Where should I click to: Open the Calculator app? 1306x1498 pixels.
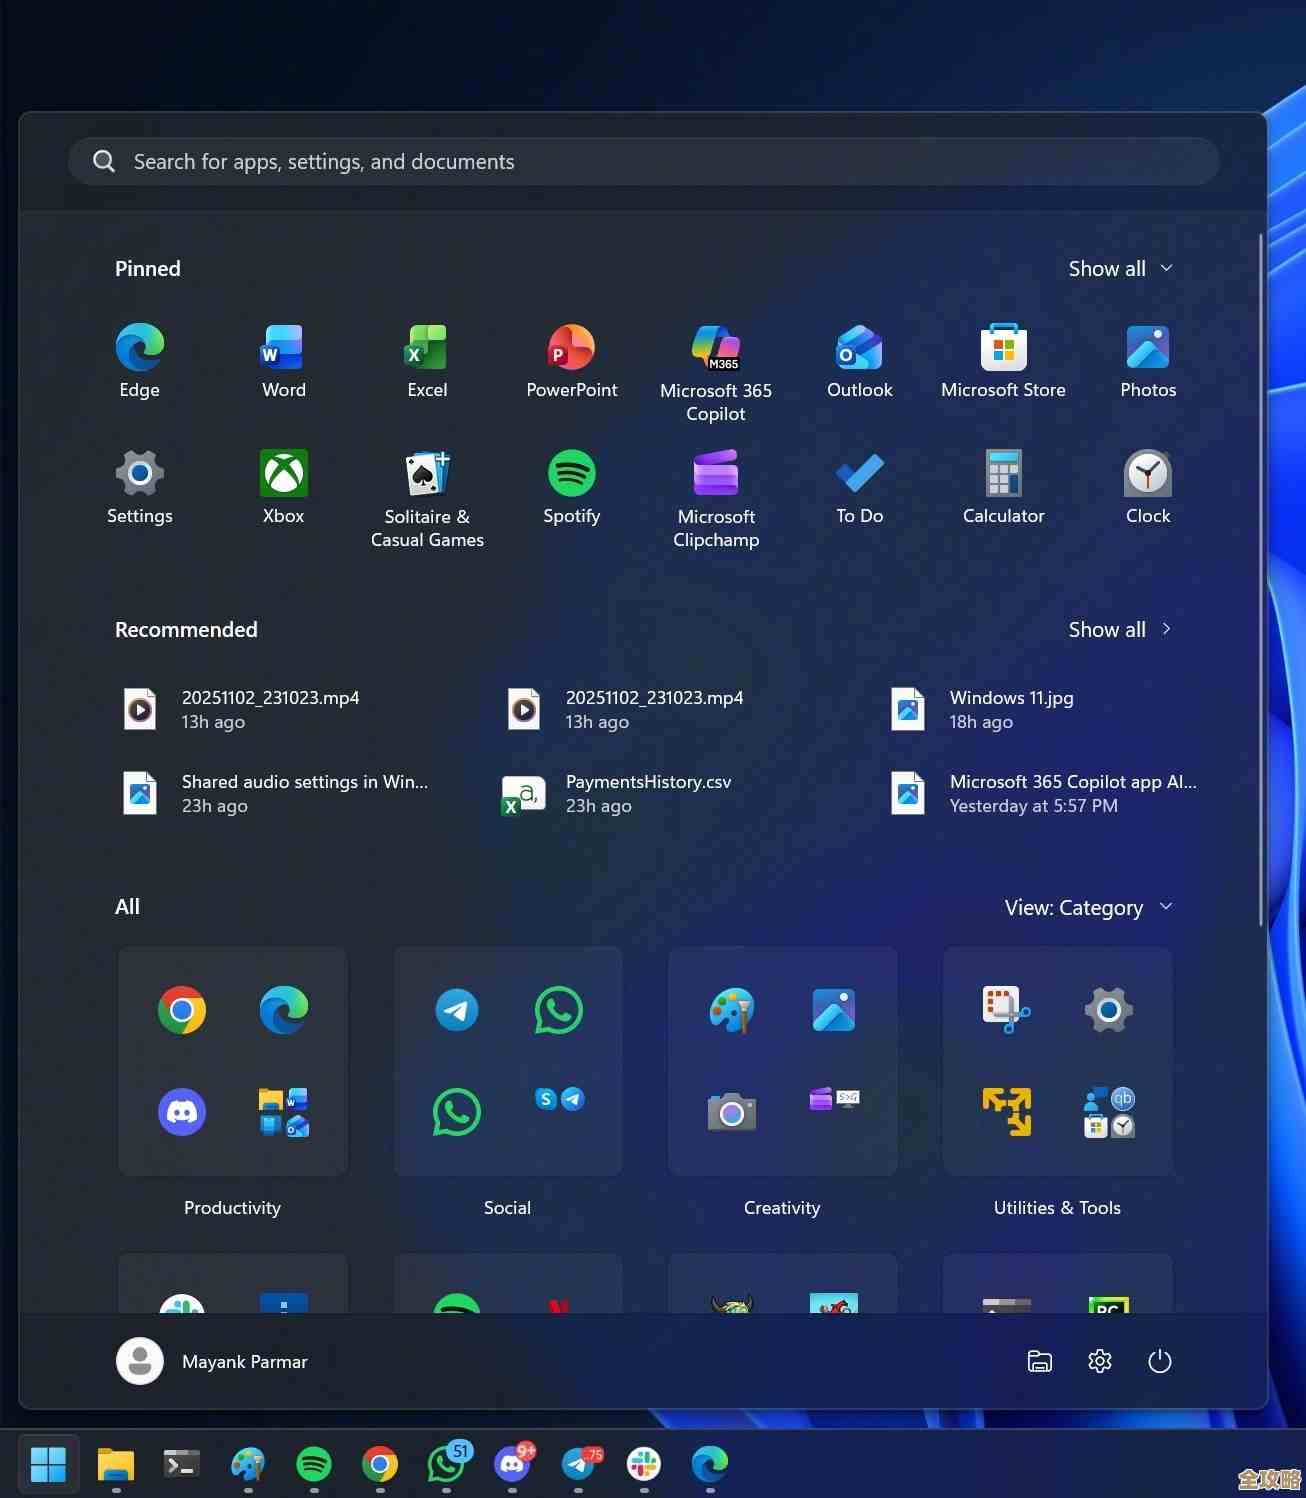[x=1002, y=488]
